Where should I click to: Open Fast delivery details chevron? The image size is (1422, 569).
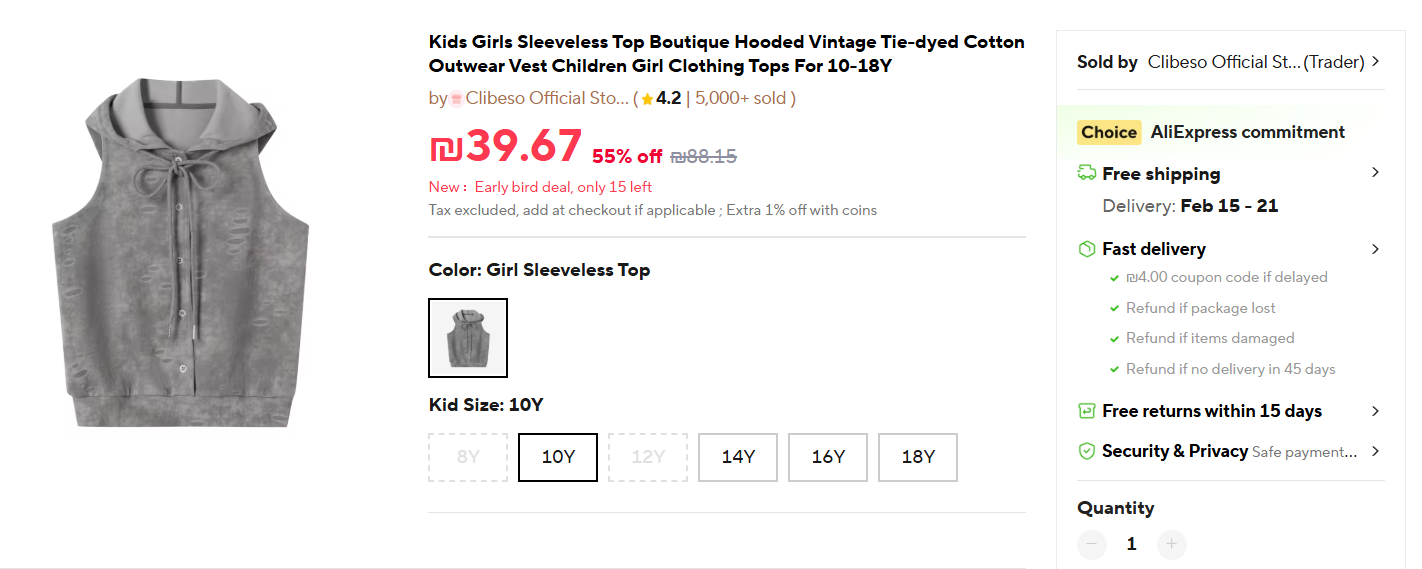coord(1376,249)
